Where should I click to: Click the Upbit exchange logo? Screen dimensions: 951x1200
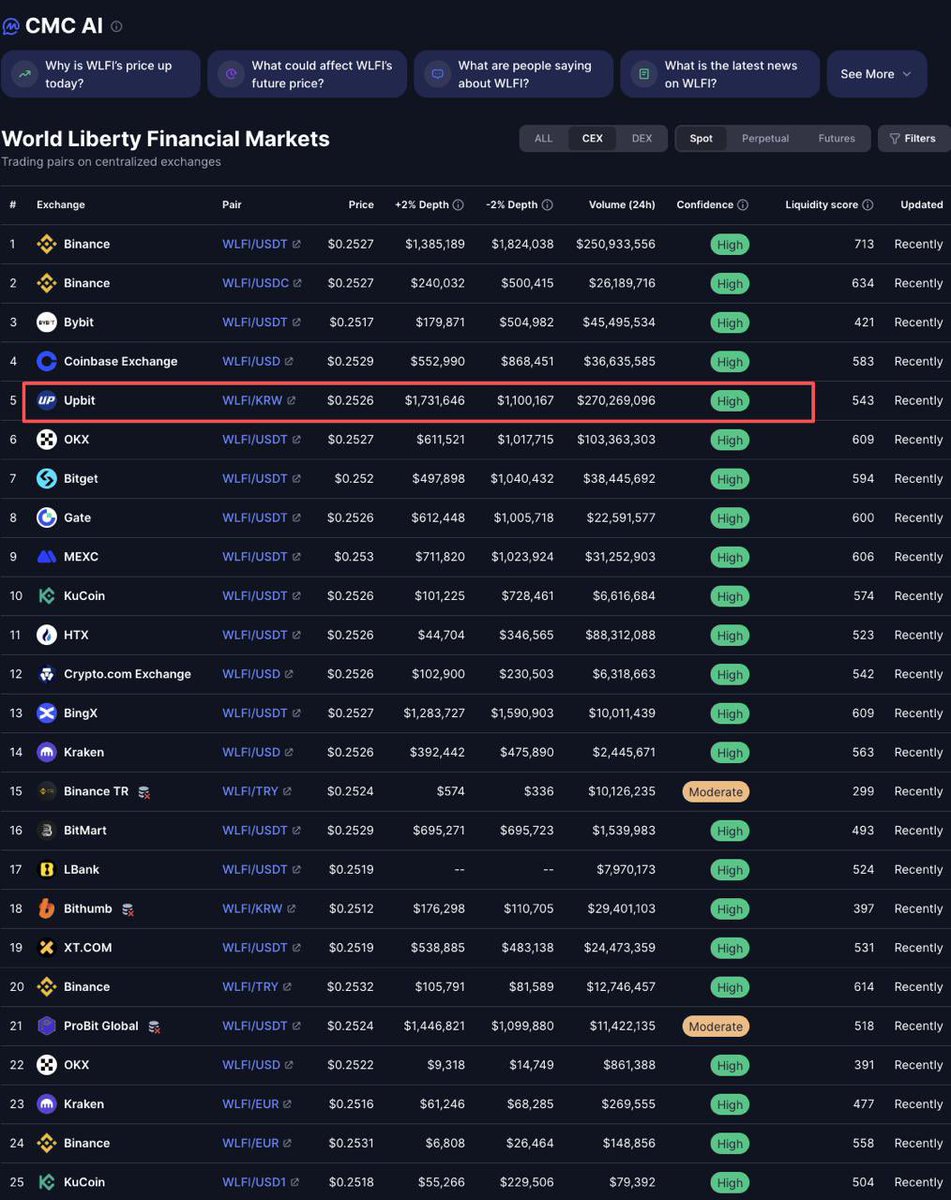47,400
